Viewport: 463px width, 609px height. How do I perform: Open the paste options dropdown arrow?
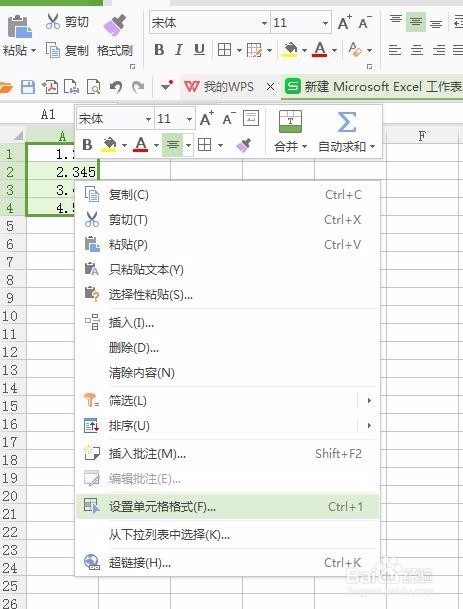click(x=33, y=50)
